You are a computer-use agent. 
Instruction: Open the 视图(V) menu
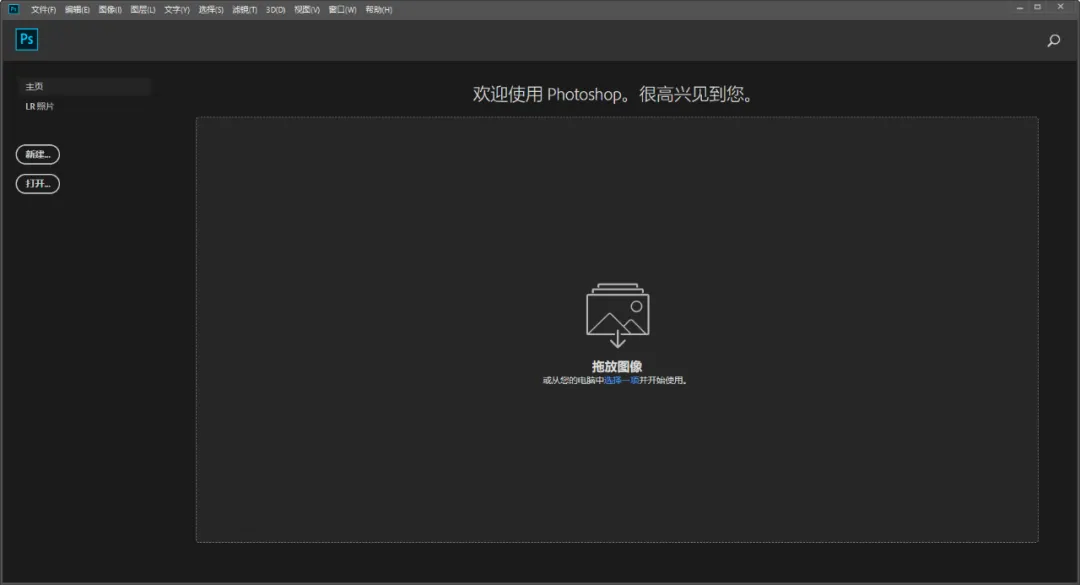coord(307,10)
